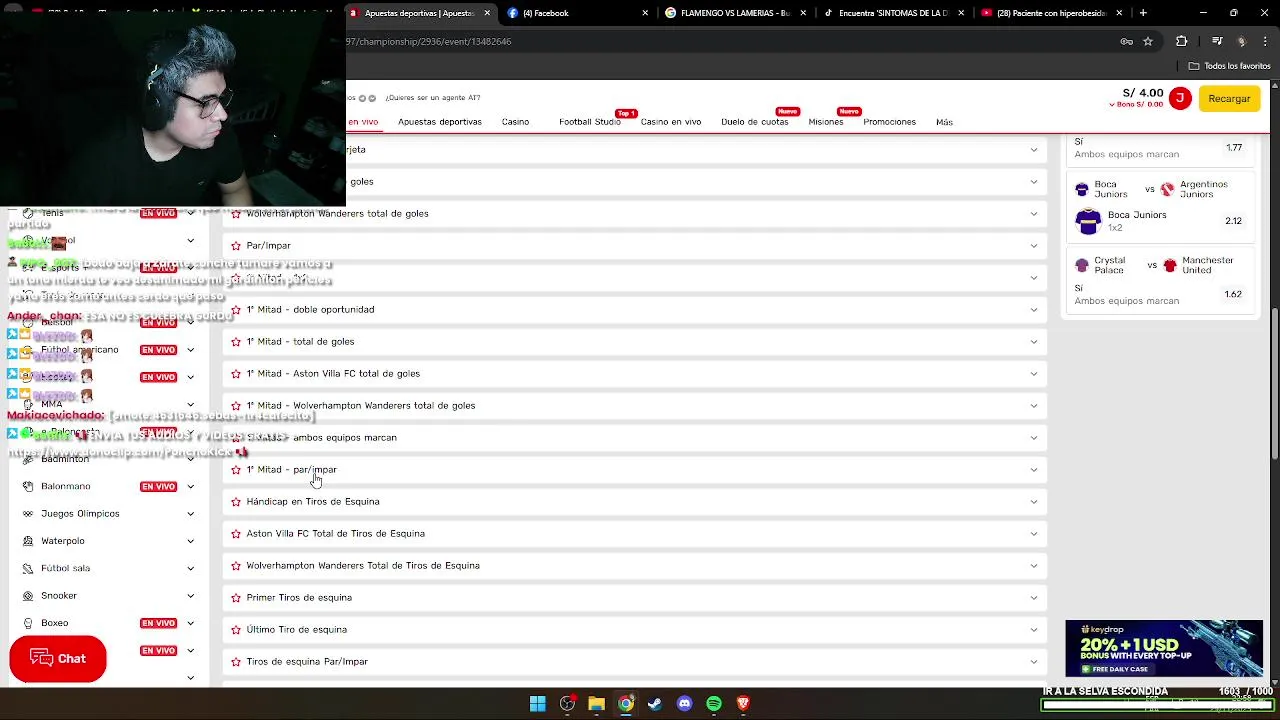The image size is (1280, 720).
Task: Favorite Último Tiro de esquina star
Action: pyautogui.click(x=236, y=630)
